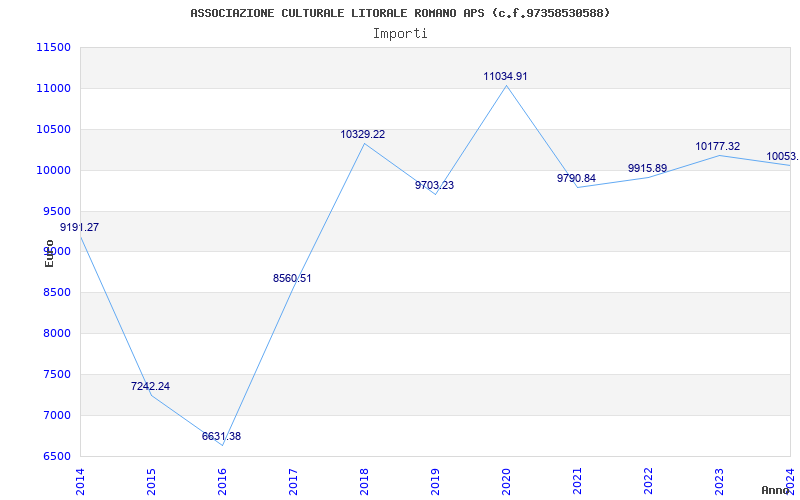Click y-axis tick label 9500
The height and width of the screenshot is (500, 800).
pos(56,211)
